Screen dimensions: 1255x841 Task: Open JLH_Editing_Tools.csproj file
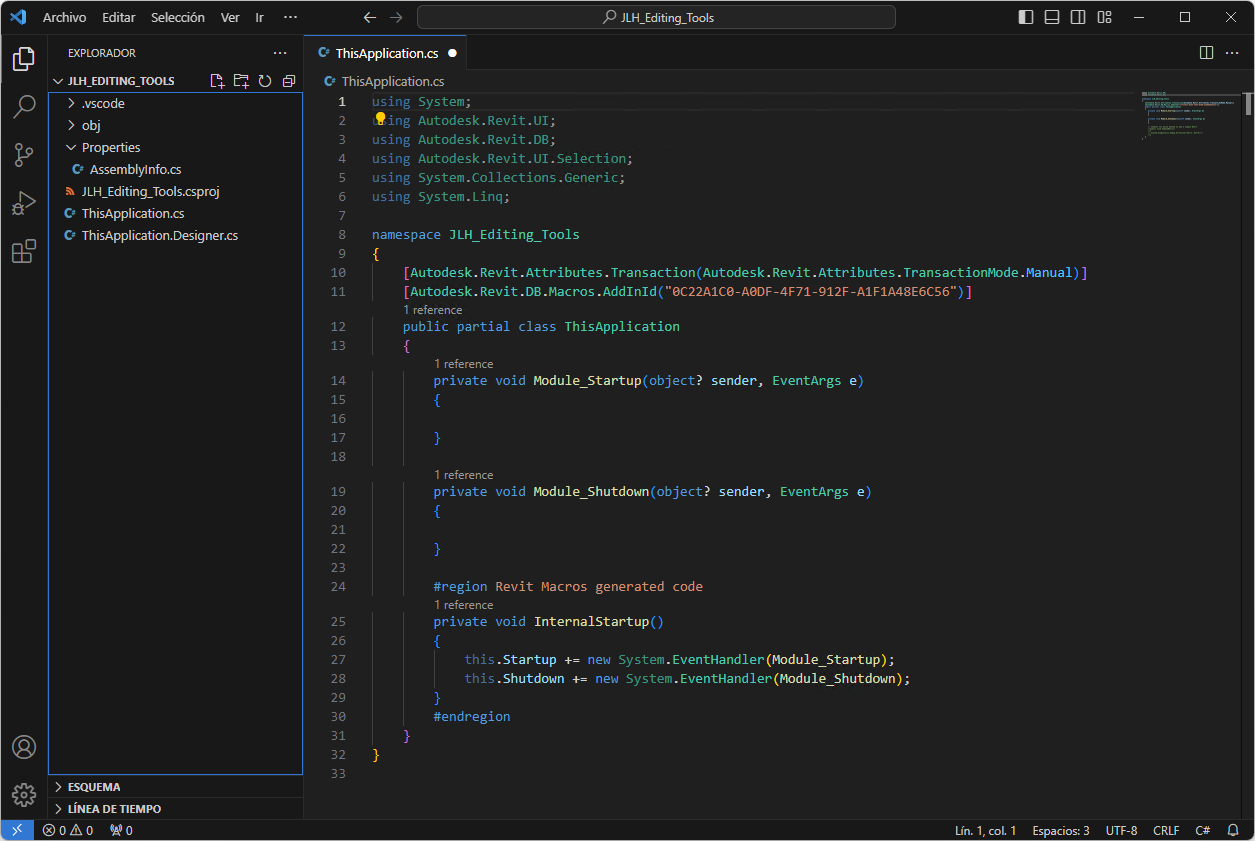150,191
